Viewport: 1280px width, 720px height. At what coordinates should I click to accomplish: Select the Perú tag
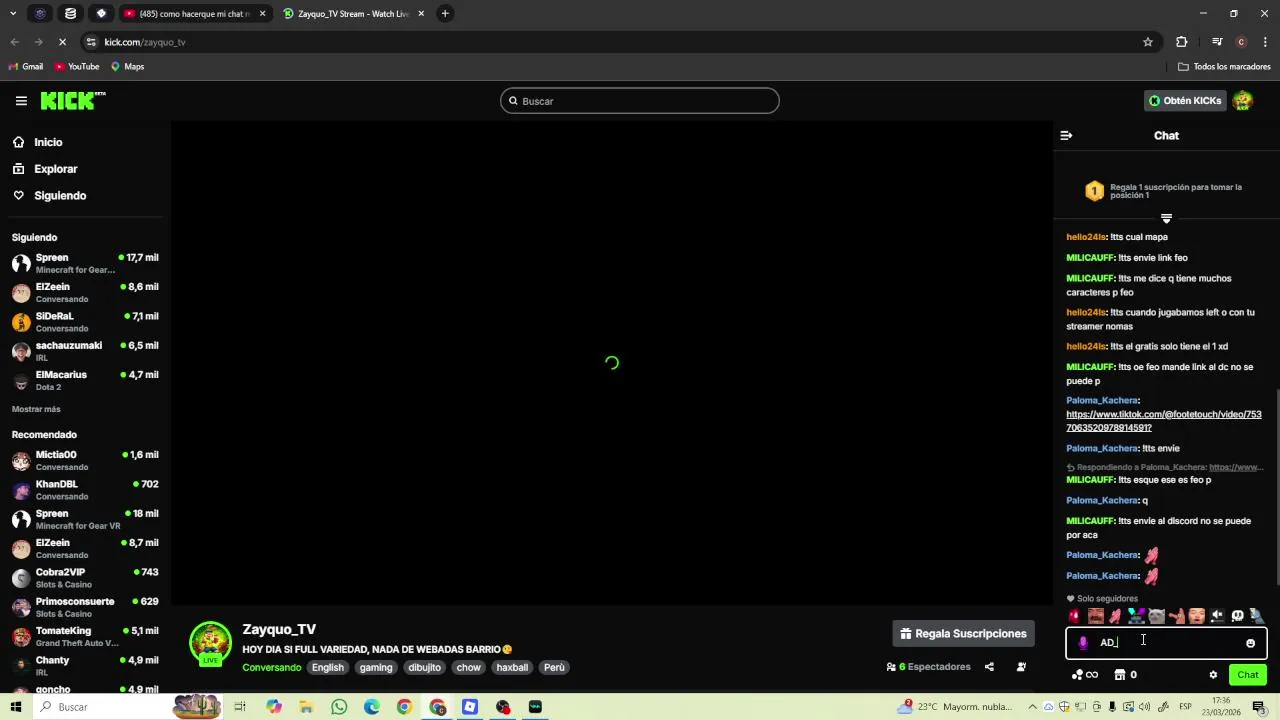554,667
